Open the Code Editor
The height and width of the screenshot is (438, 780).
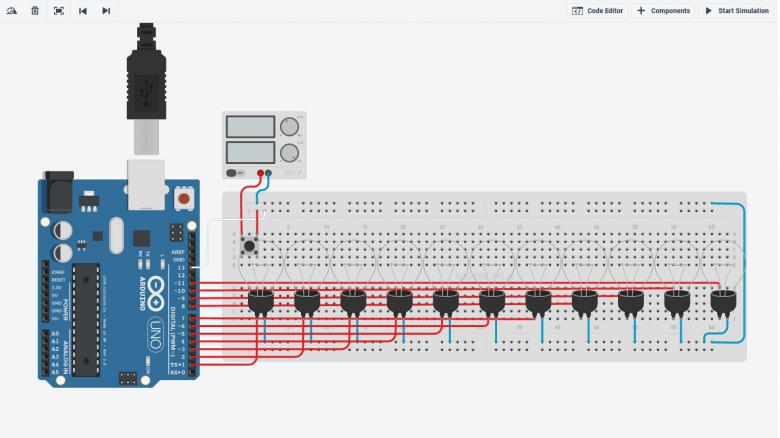pos(597,10)
